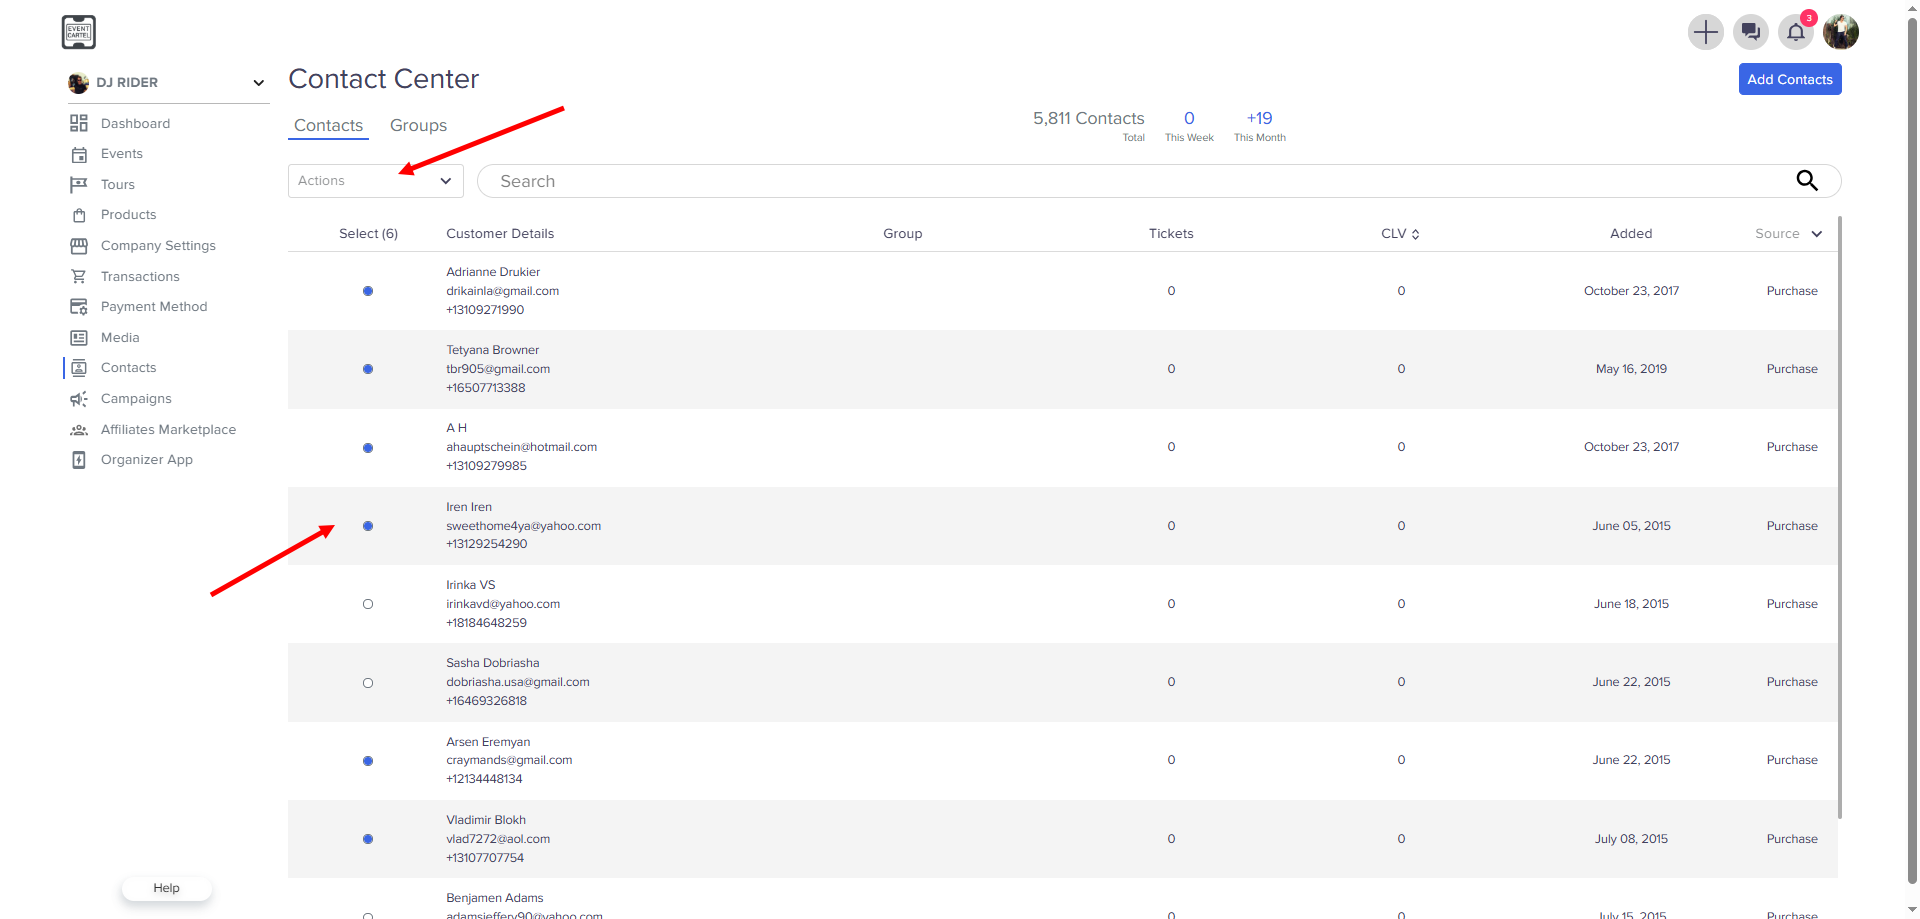Image resolution: width=1920 pixels, height=919 pixels.
Task: Open the Dashboard sidebar icon
Action: point(79,123)
